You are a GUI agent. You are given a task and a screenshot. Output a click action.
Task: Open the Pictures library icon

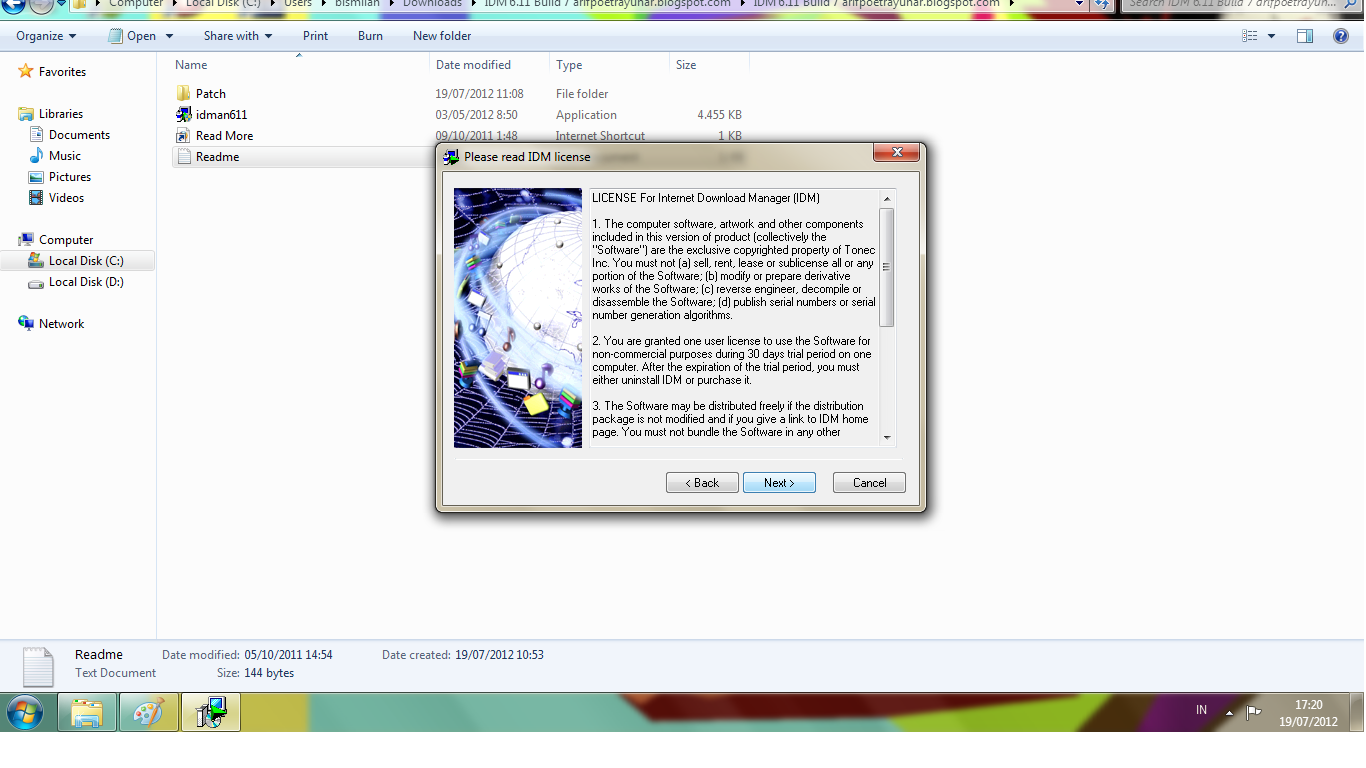point(37,176)
